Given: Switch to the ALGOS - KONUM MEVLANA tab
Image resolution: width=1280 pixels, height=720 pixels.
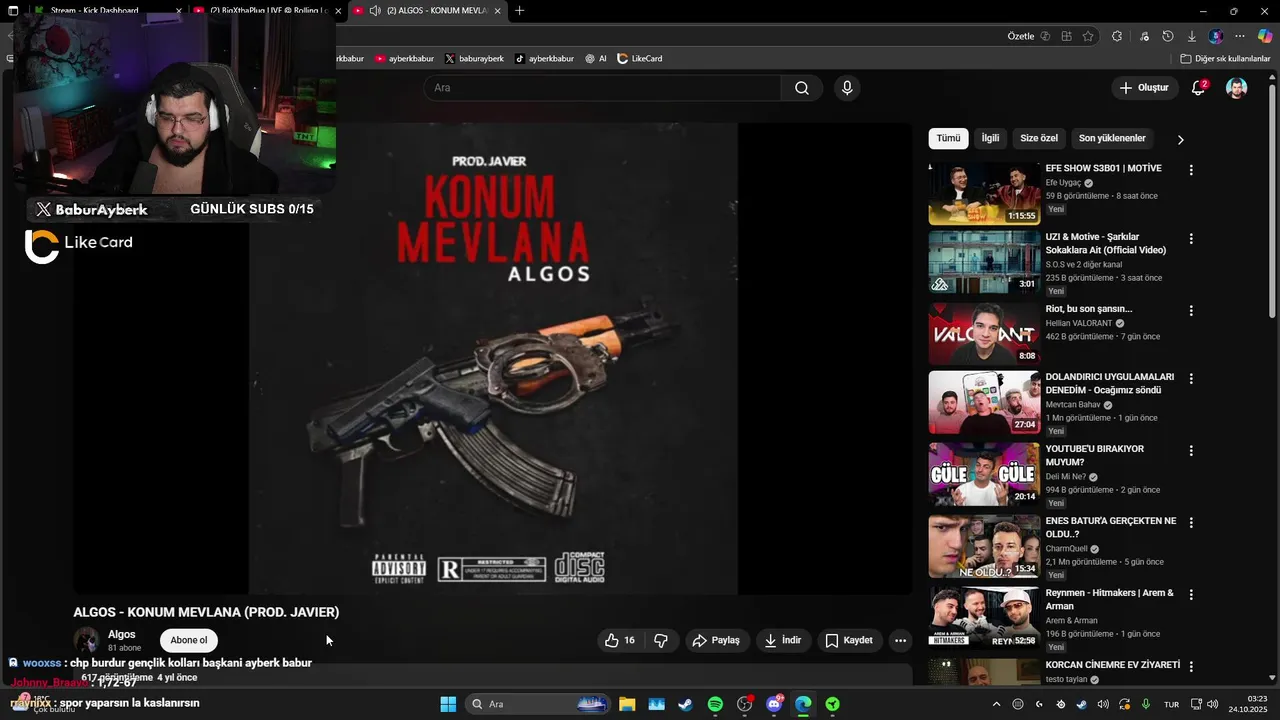Looking at the screenshot, I should (427, 11).
